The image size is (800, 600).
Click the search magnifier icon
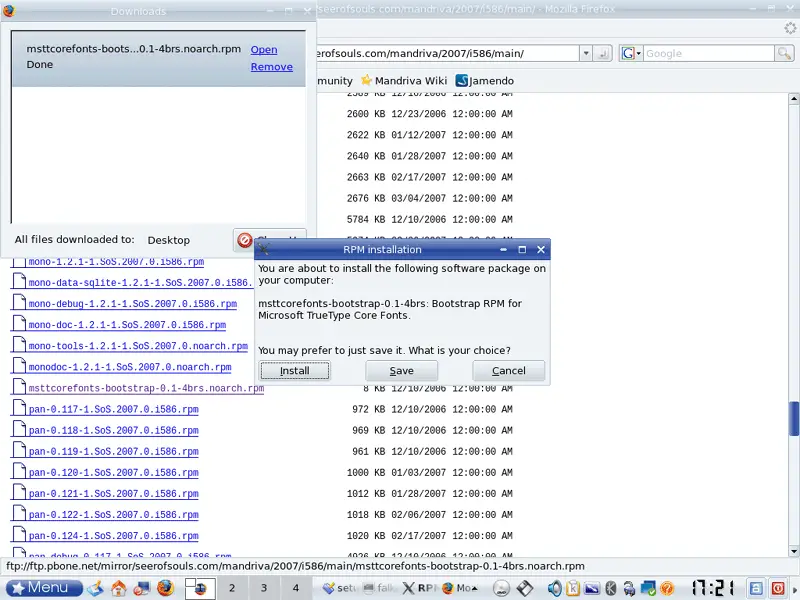(x=784, y=53)
